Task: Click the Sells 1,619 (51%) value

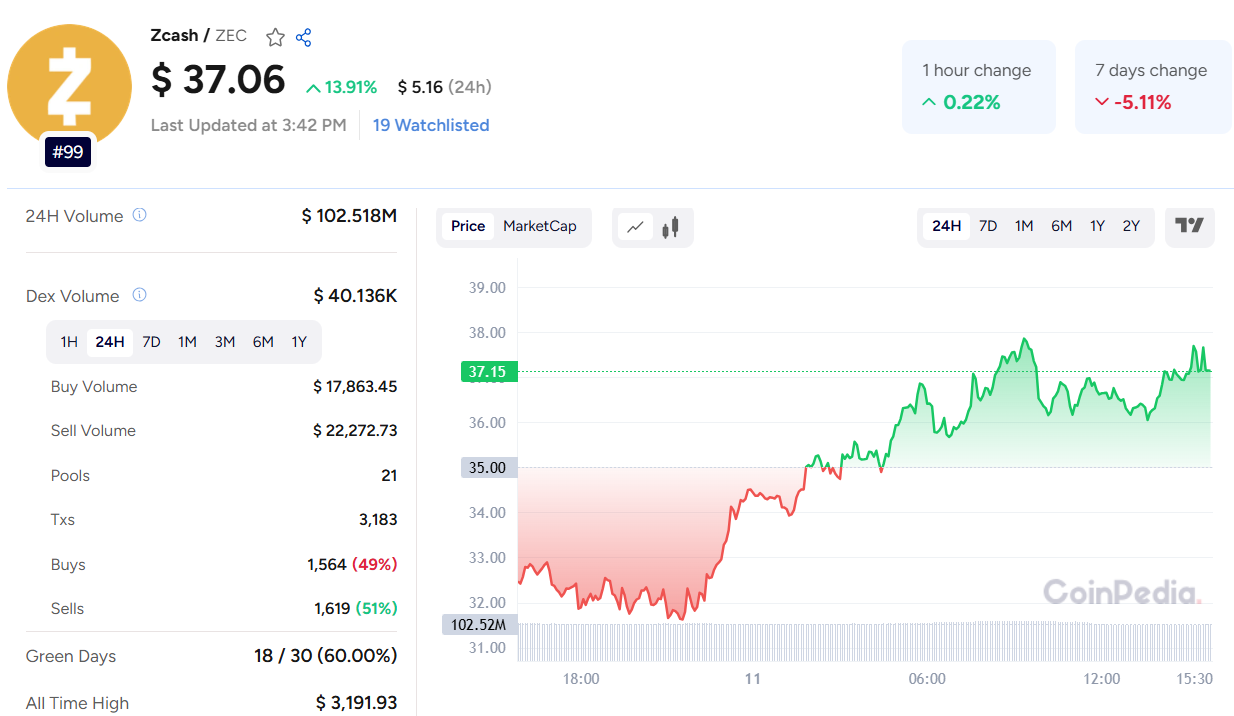Action: (x=355, y=608)
